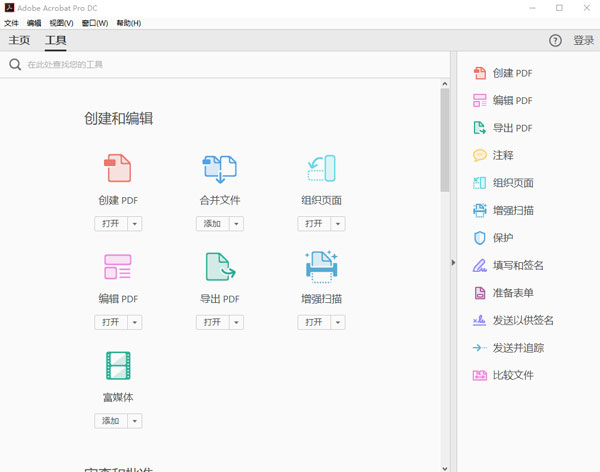Click 保护 label in right sidebar
The height and width of the screenshot is (472, 600).
click(x=503, y=238)
